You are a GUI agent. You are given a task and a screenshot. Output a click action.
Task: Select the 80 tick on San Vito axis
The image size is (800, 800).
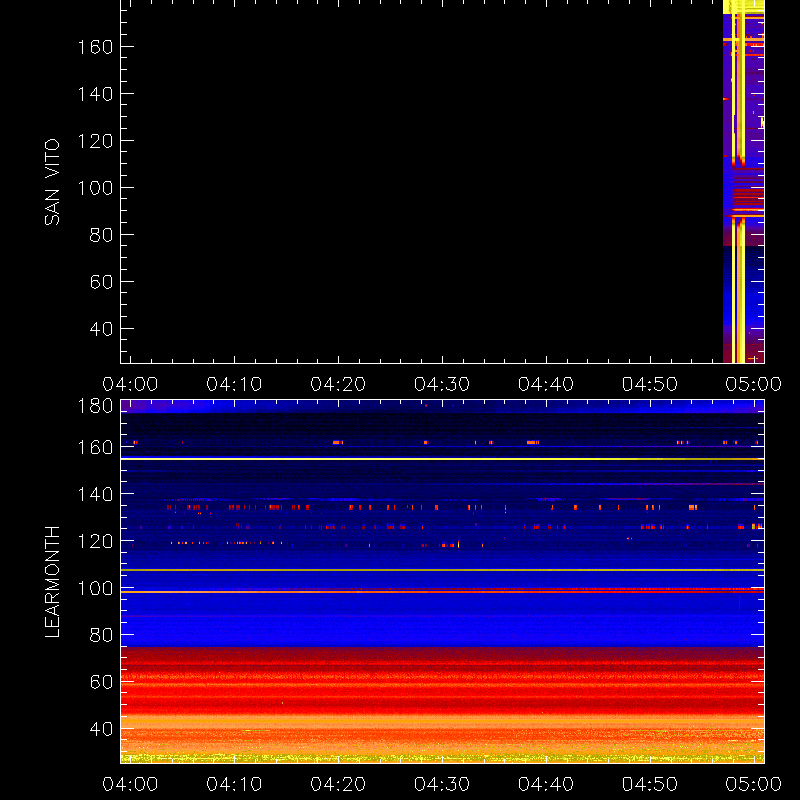[x=101, y=235]
